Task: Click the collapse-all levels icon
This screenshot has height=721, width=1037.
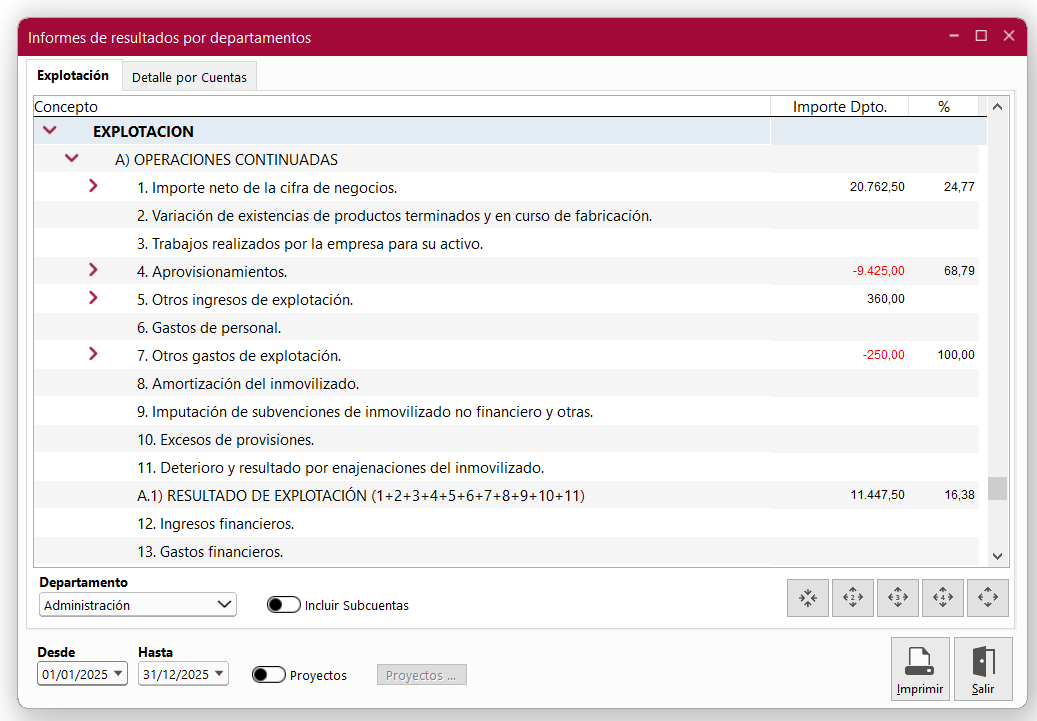Action: point(808,598)
